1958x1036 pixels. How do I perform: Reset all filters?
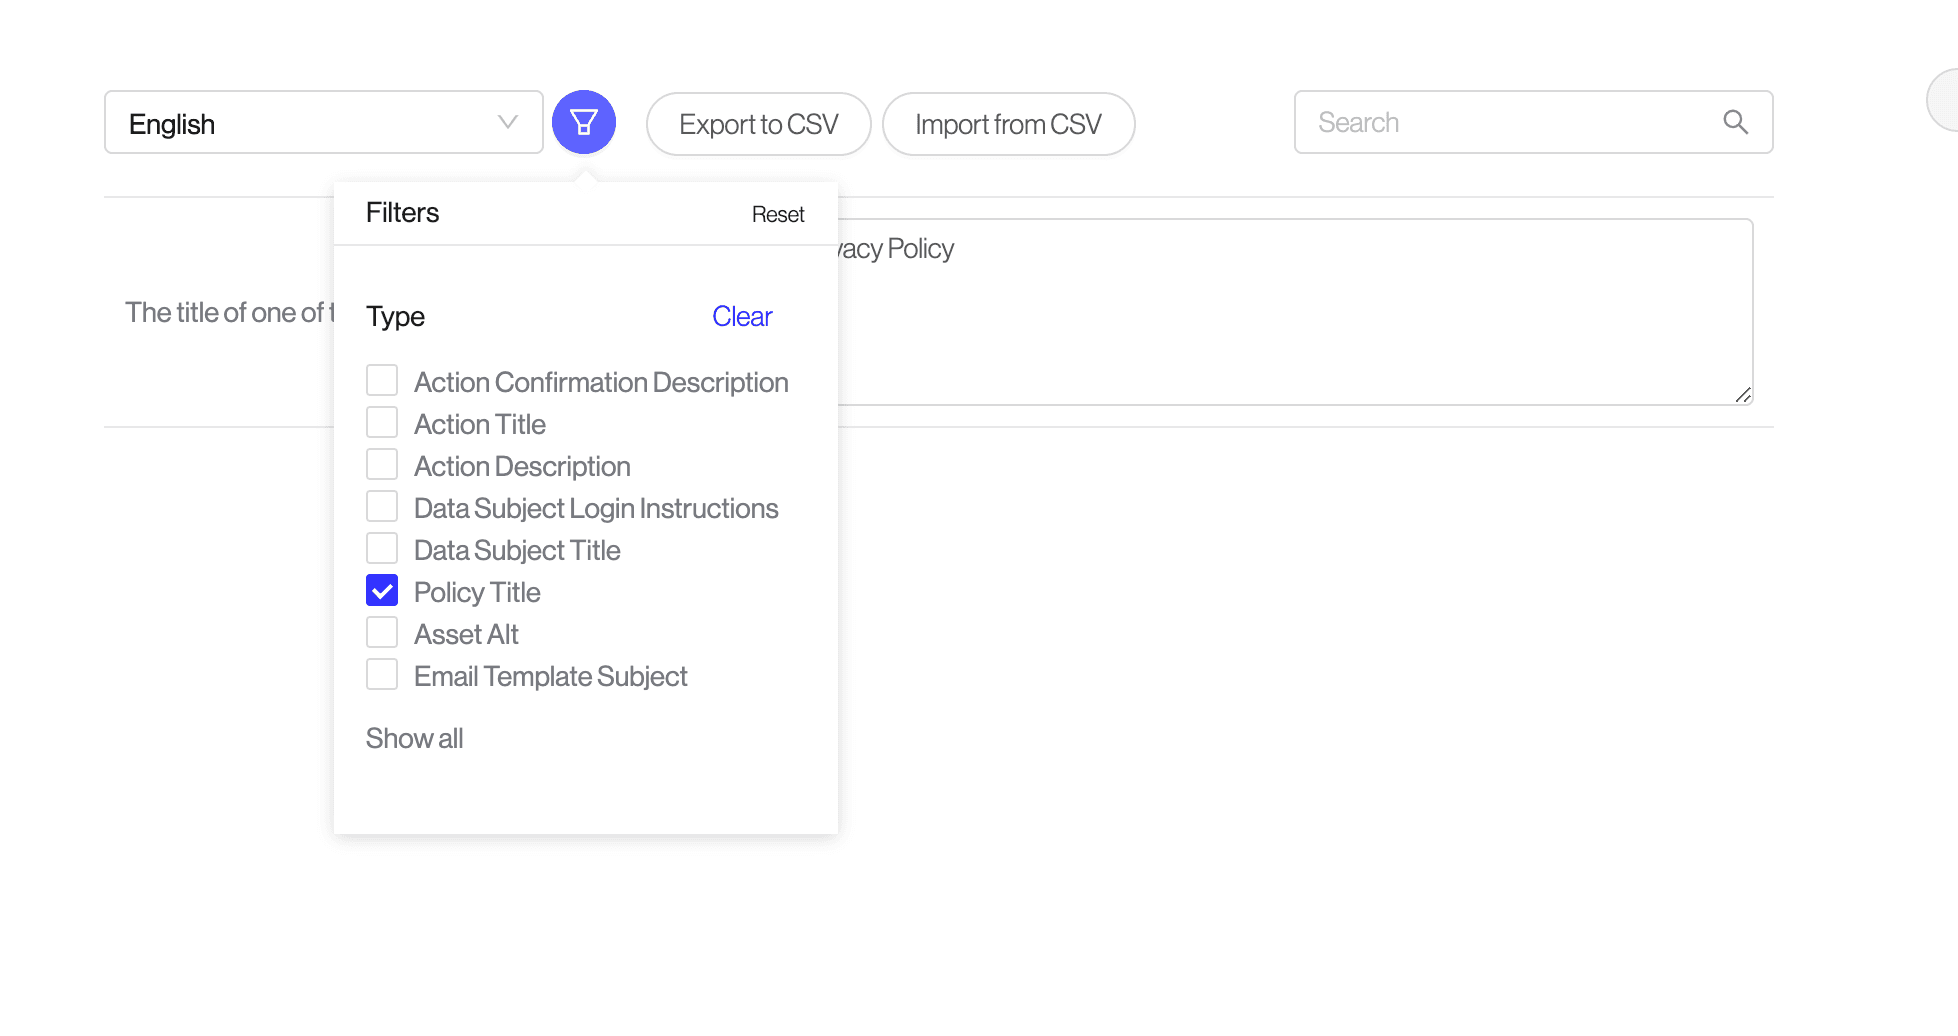pyautogui.click(x=777, y=214)
